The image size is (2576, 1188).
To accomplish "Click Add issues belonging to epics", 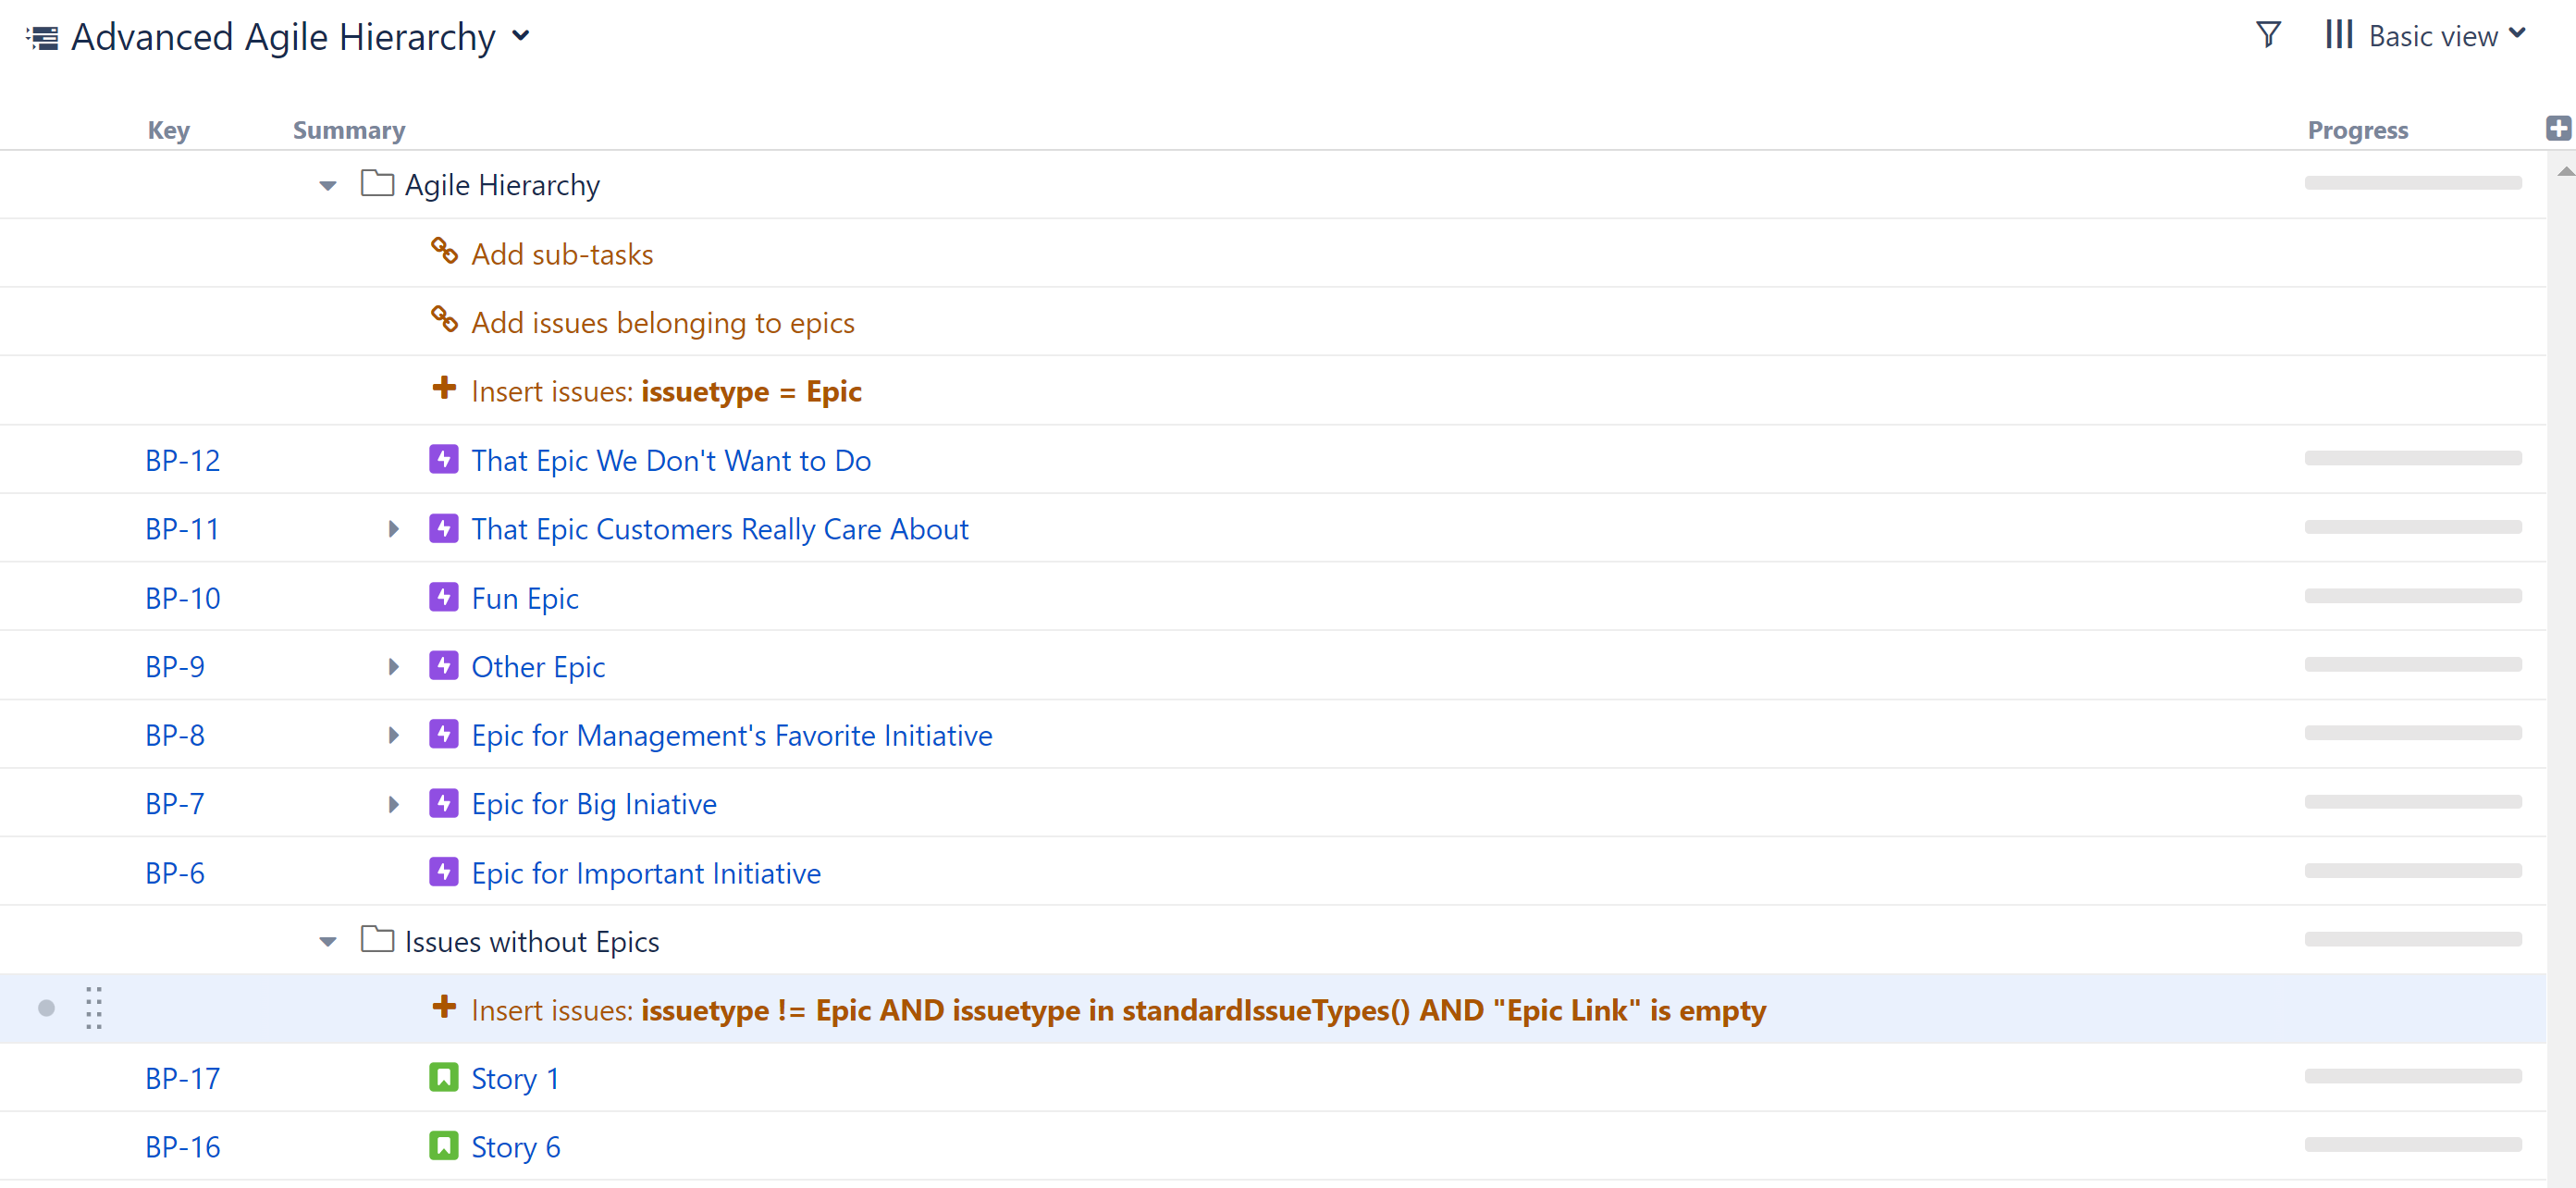I will pyautogui.click(x=662, y=322).
